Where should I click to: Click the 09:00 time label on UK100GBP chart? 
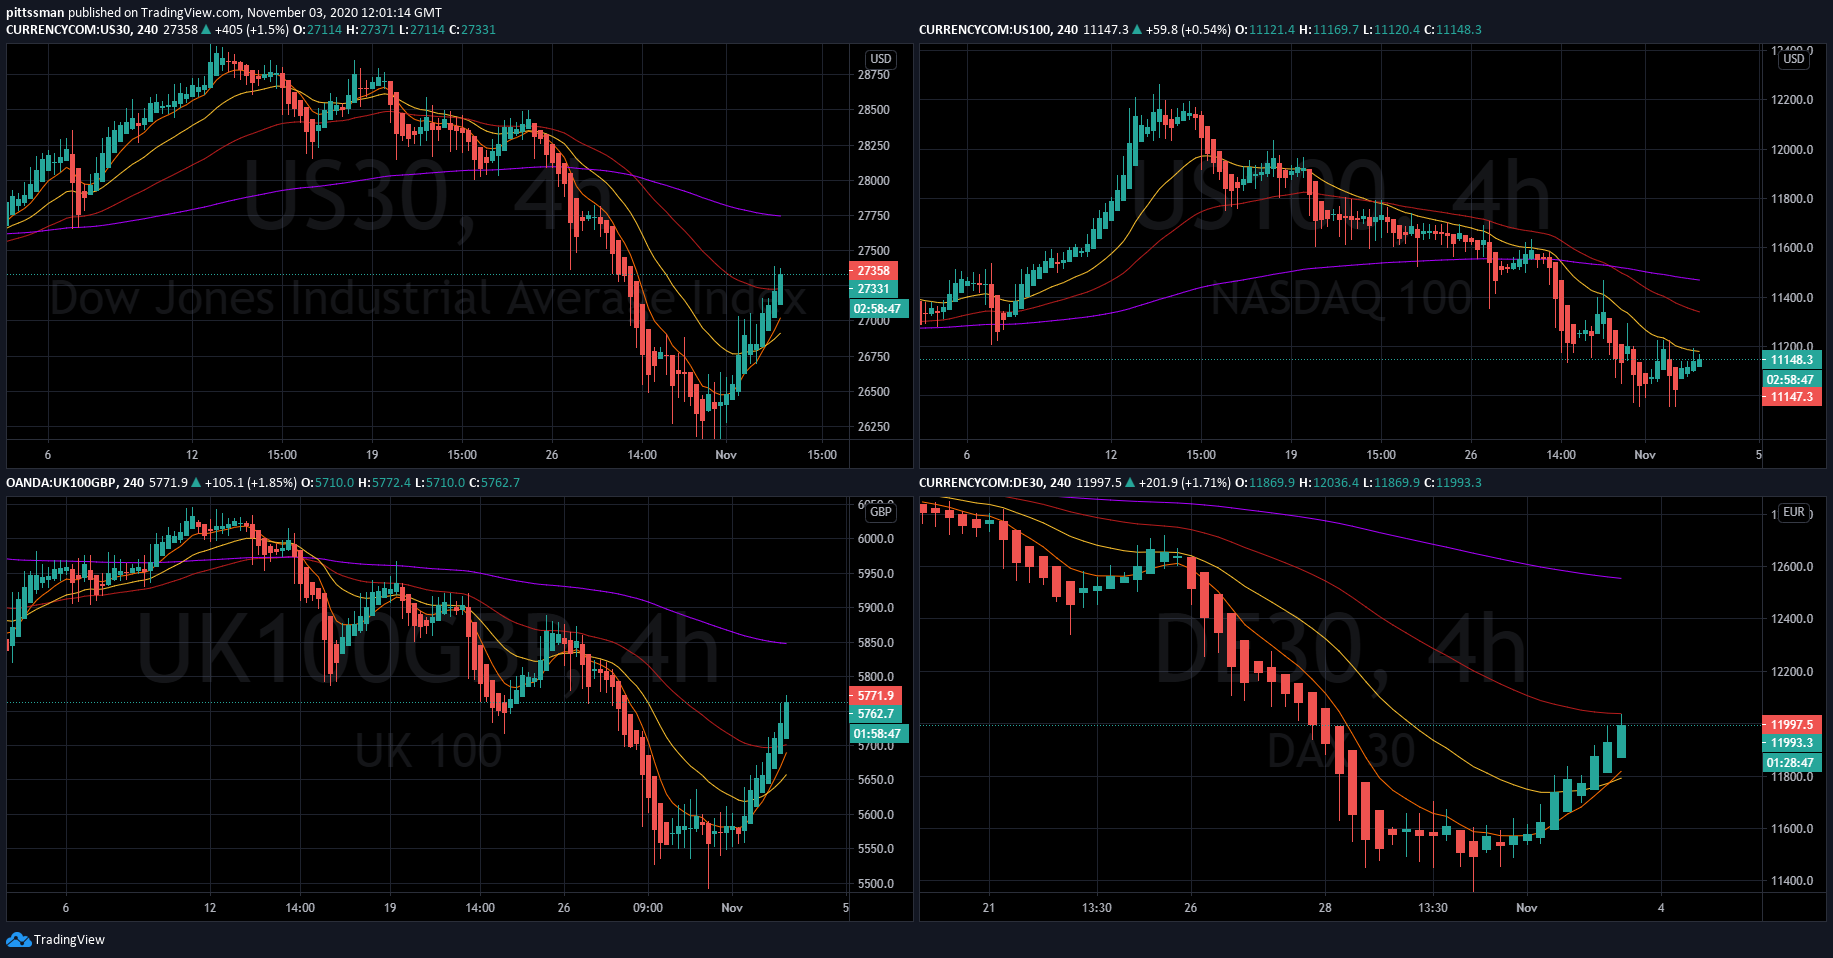pyautogui.click(x=648, y=908)
